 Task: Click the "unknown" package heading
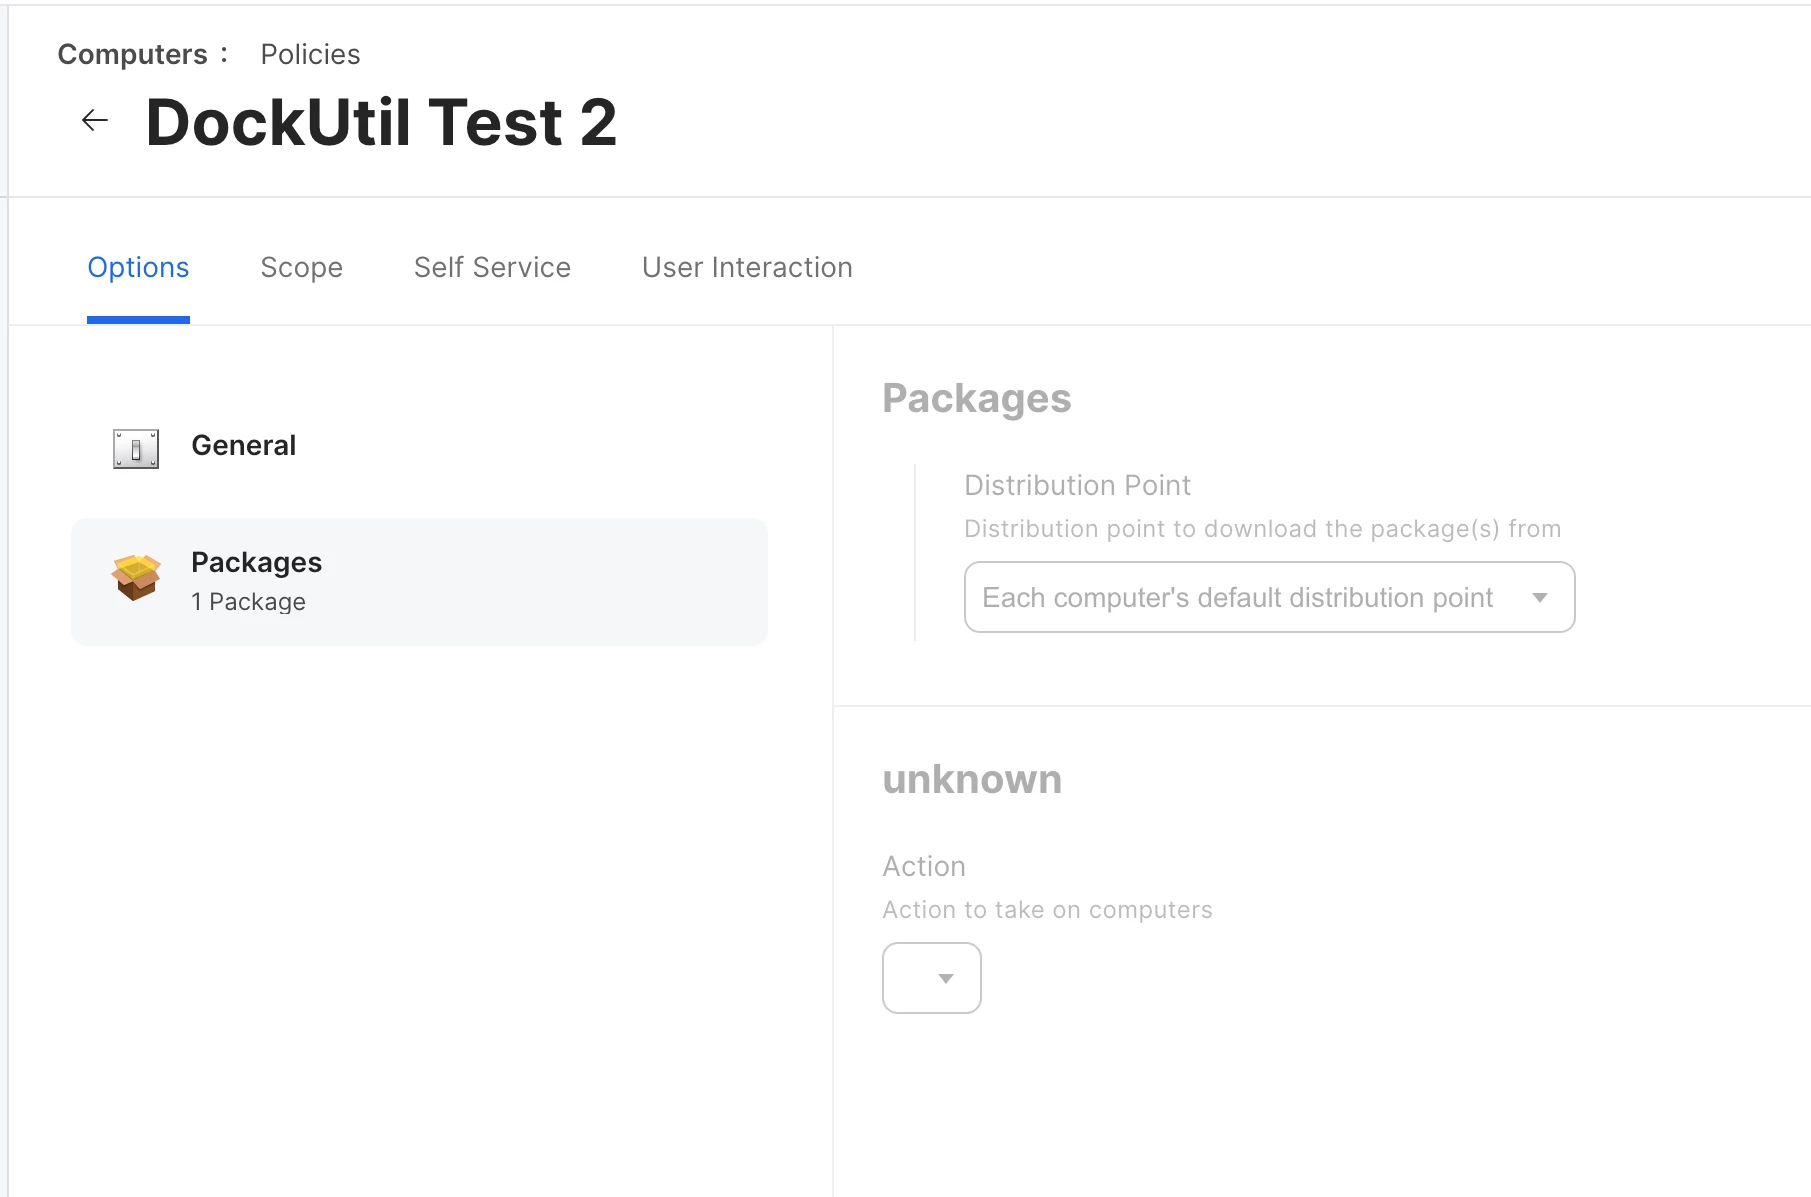tap(972, 779)
